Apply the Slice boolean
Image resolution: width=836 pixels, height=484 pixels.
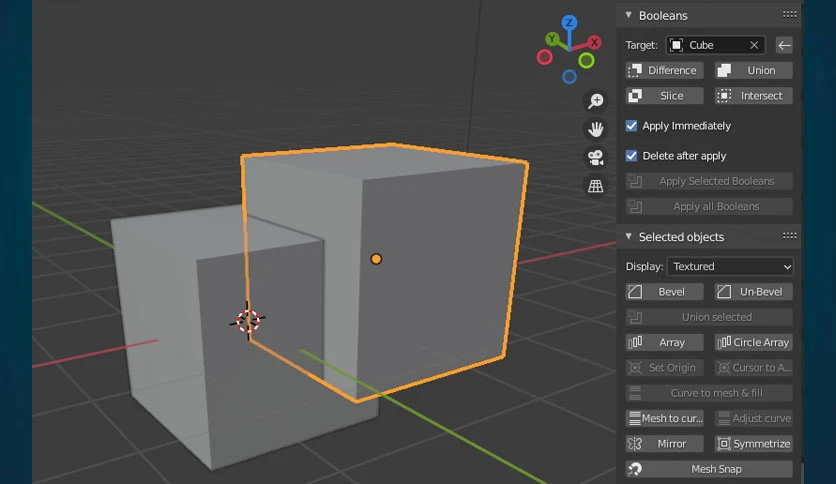(664, 96)
